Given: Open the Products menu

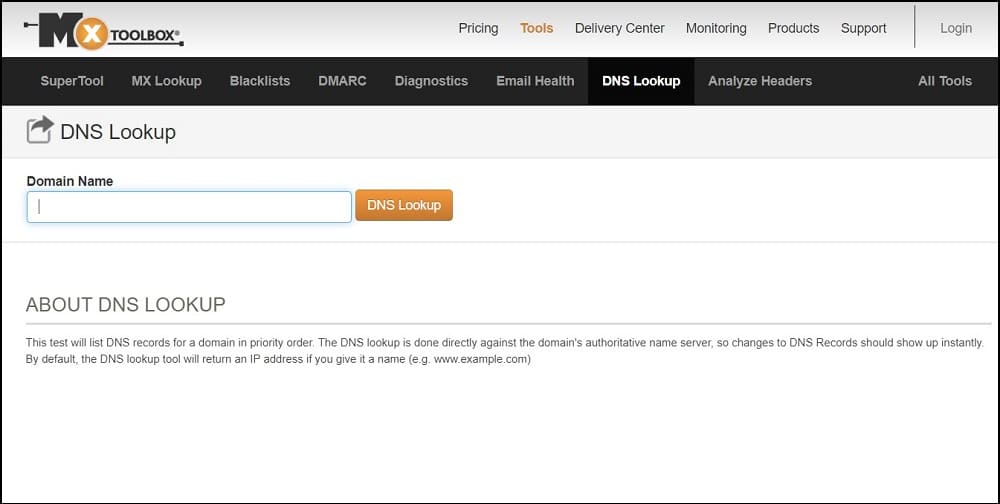Looking at the screenshot, I should (x=793, y=28).
